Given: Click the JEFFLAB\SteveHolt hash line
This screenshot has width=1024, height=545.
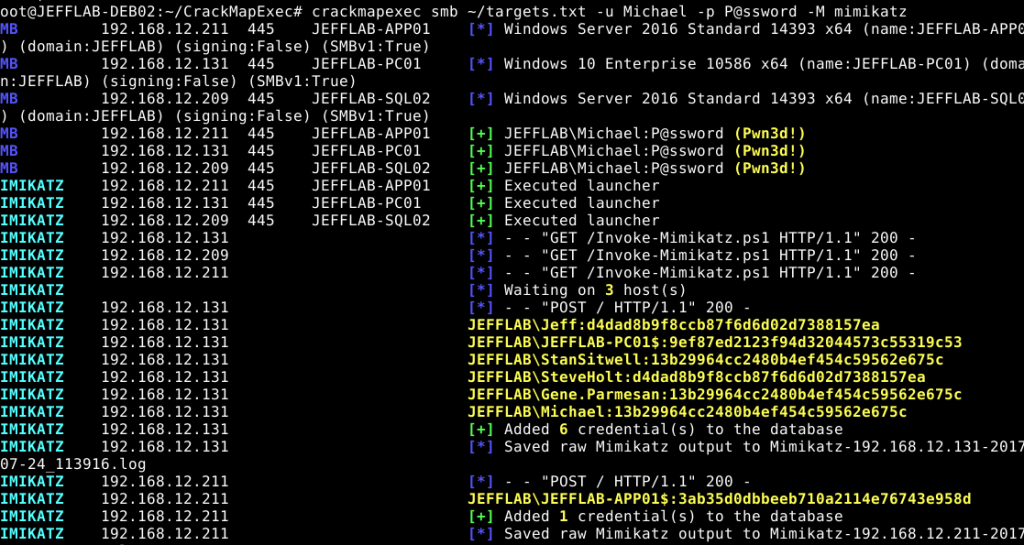Looking at the screenshot, I should [x=696, y=377].
